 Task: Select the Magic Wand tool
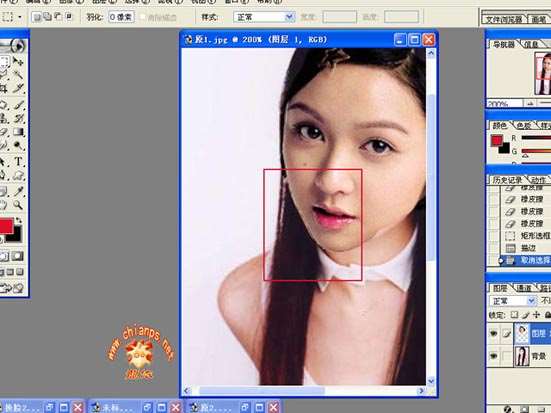pyautogui.click(x=18, y=74)
